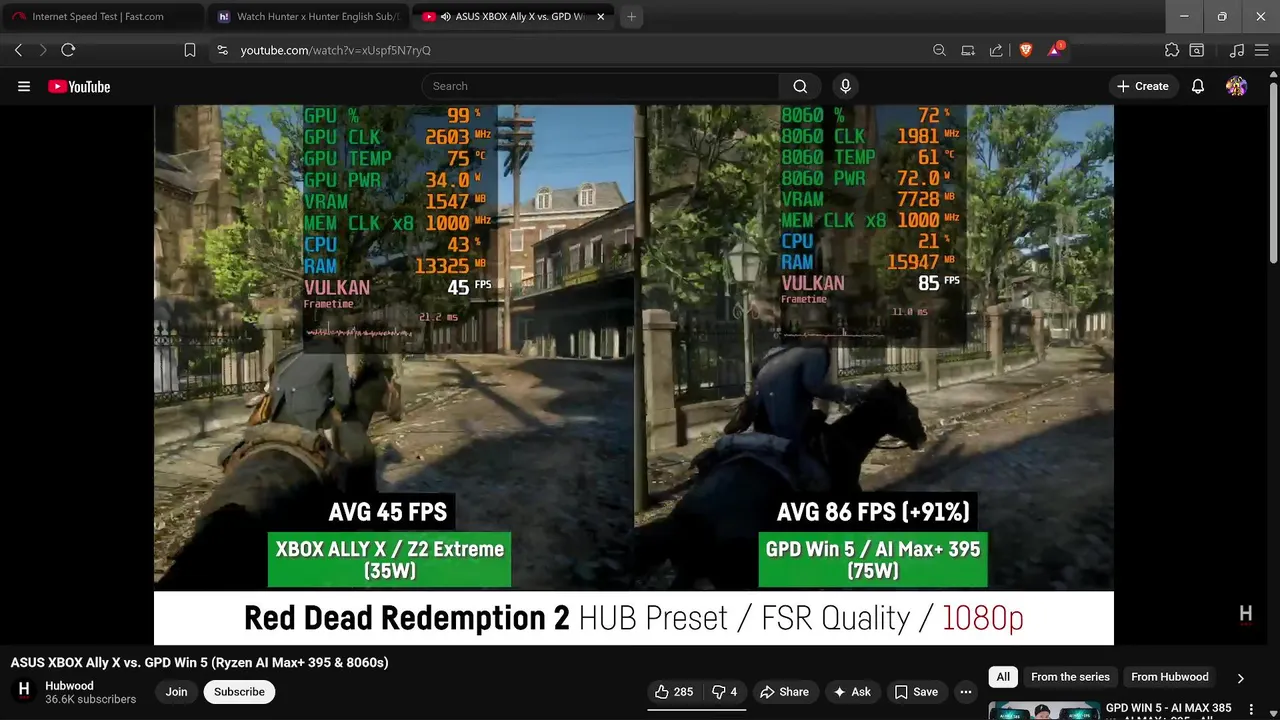
Task: Dislike the video with thumbs down
Action: (x=724, y=692)
